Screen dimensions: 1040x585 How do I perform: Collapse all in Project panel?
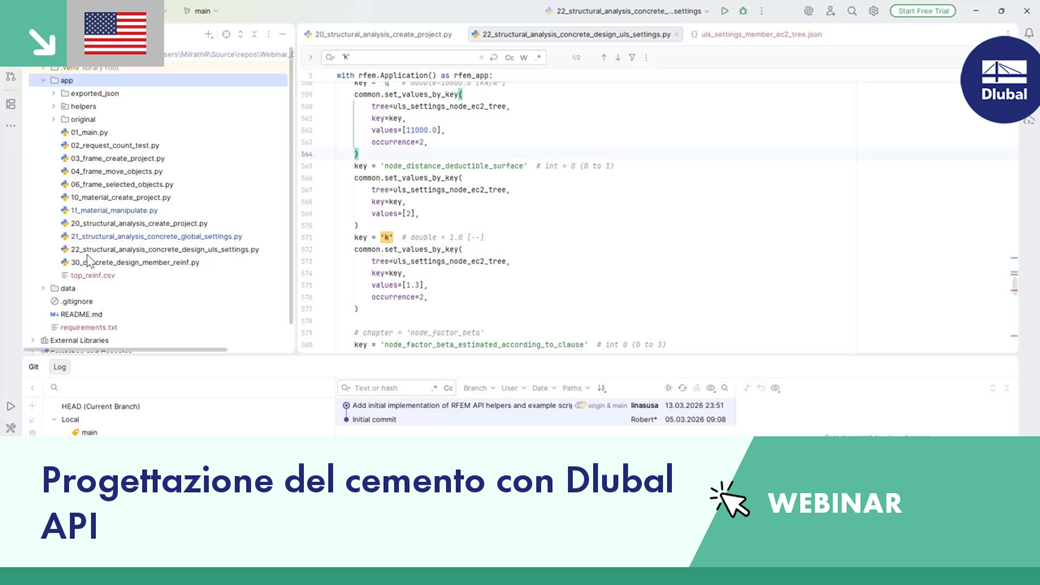tap(254, 34)
